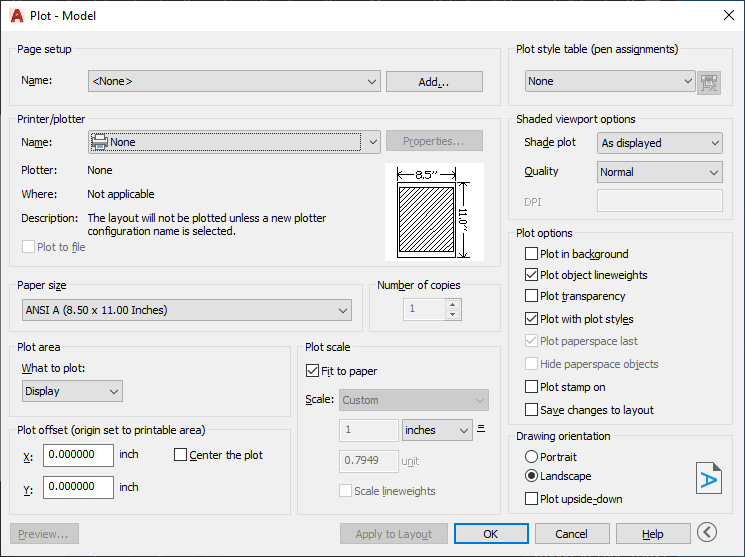Toggle Fit to paper checkbox
Viewport: 745px width, 557px height.
(x=312, y=371)
